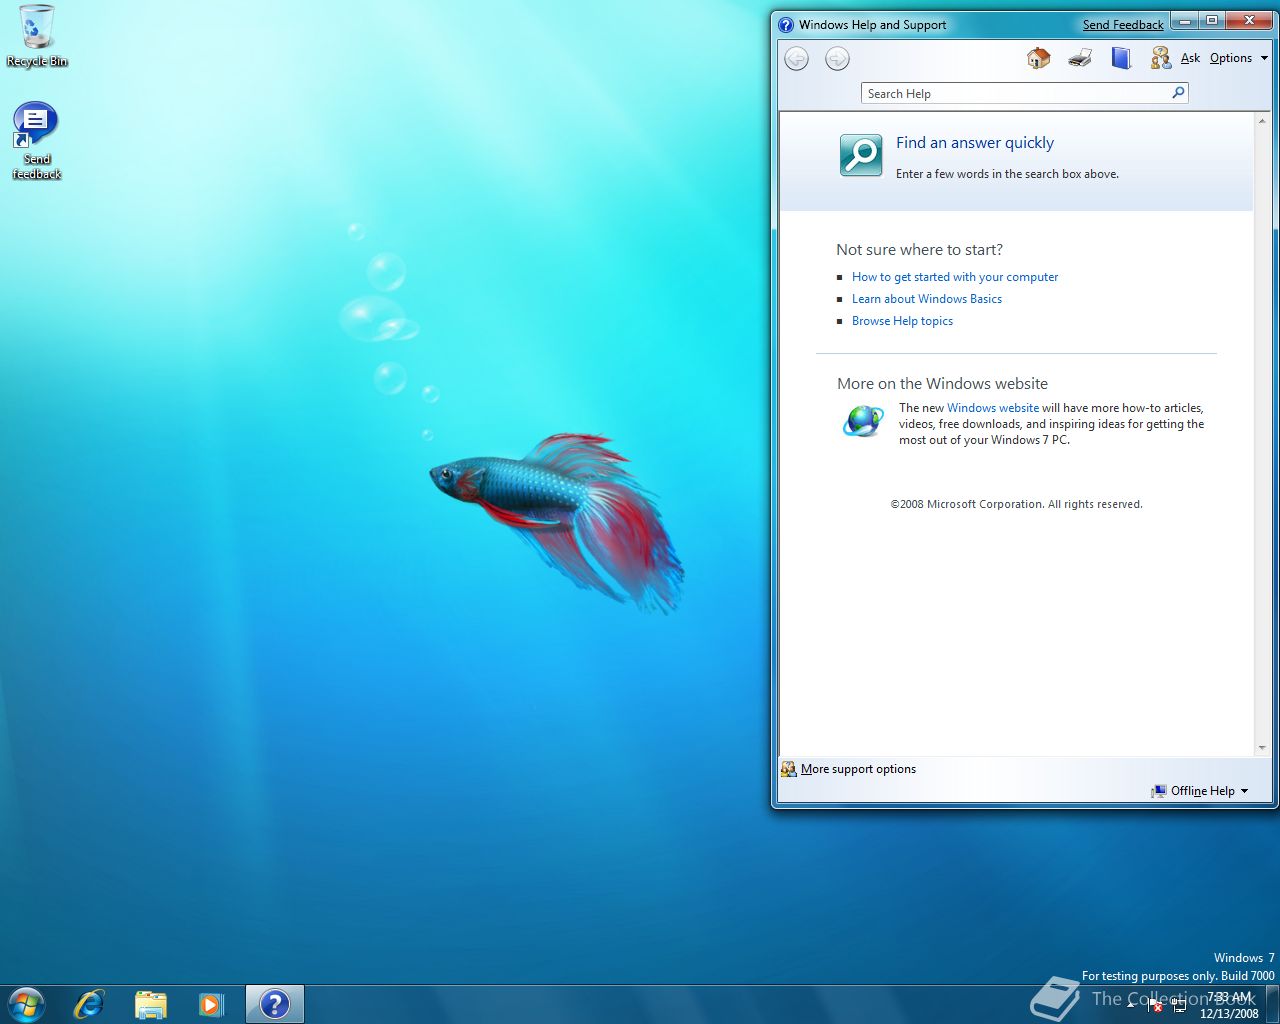Click the Back navigation arrow
Image resolution: width=1280 pixels, height=1024 pixels.
tap(796, 59)
